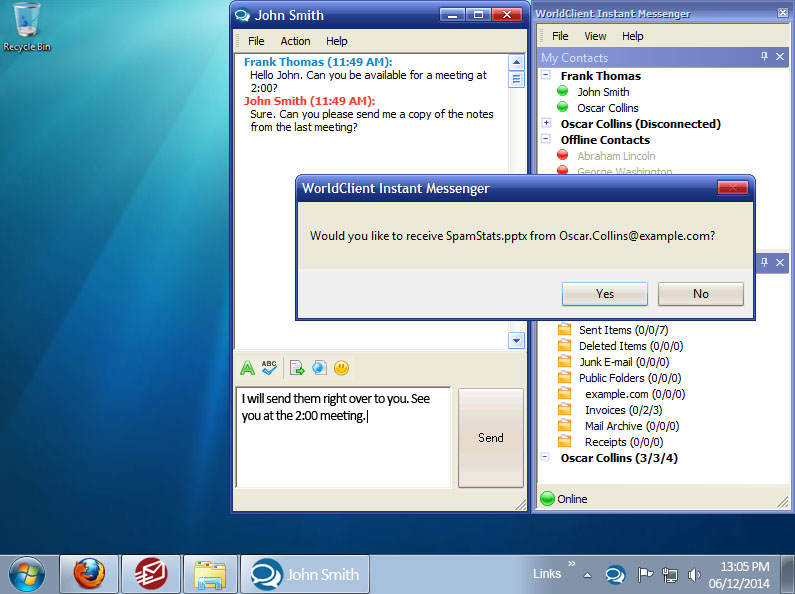Expand the Oscar Collins (Disconnected) group
Screen dimensions: 795x594
[546, 123]
